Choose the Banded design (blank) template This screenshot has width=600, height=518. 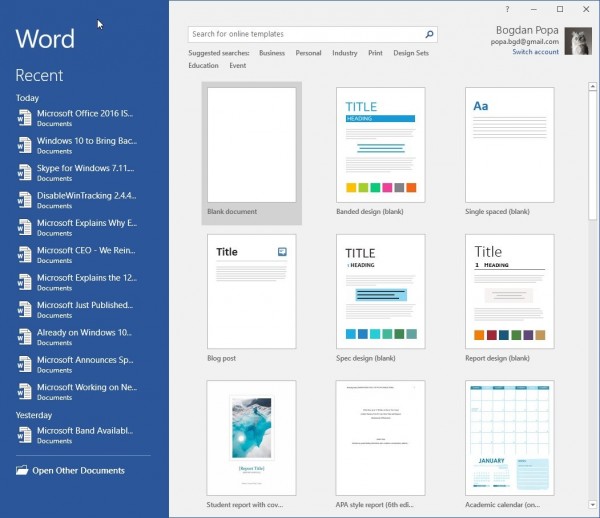(x=380, y=152)
